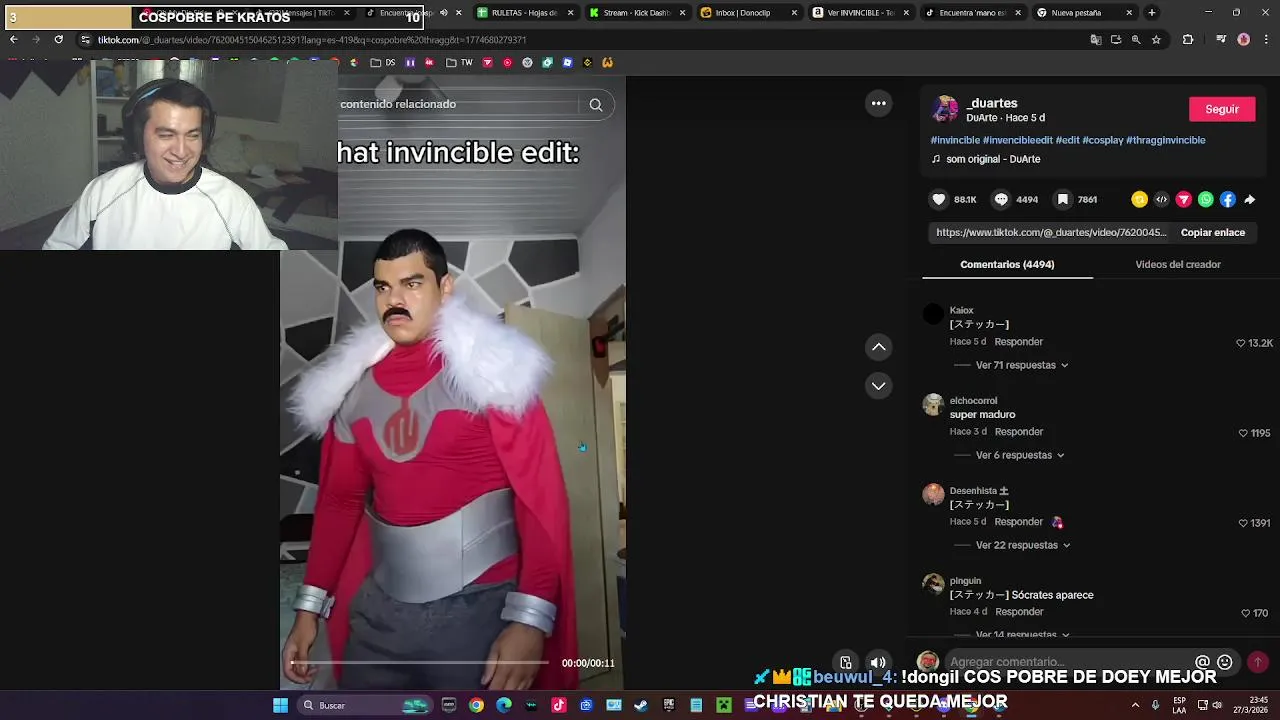Open som original - DuArte sound

993,159
